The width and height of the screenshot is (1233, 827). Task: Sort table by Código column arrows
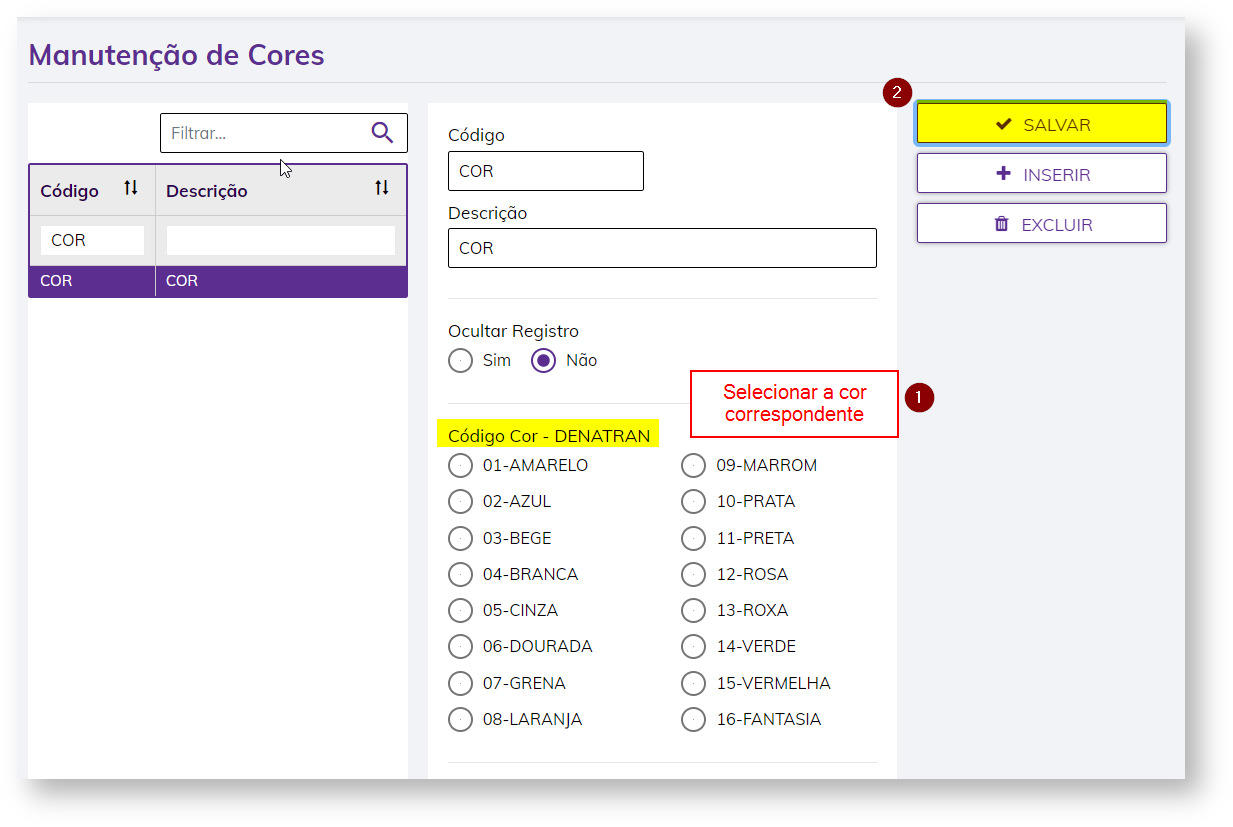coord(131,188)
